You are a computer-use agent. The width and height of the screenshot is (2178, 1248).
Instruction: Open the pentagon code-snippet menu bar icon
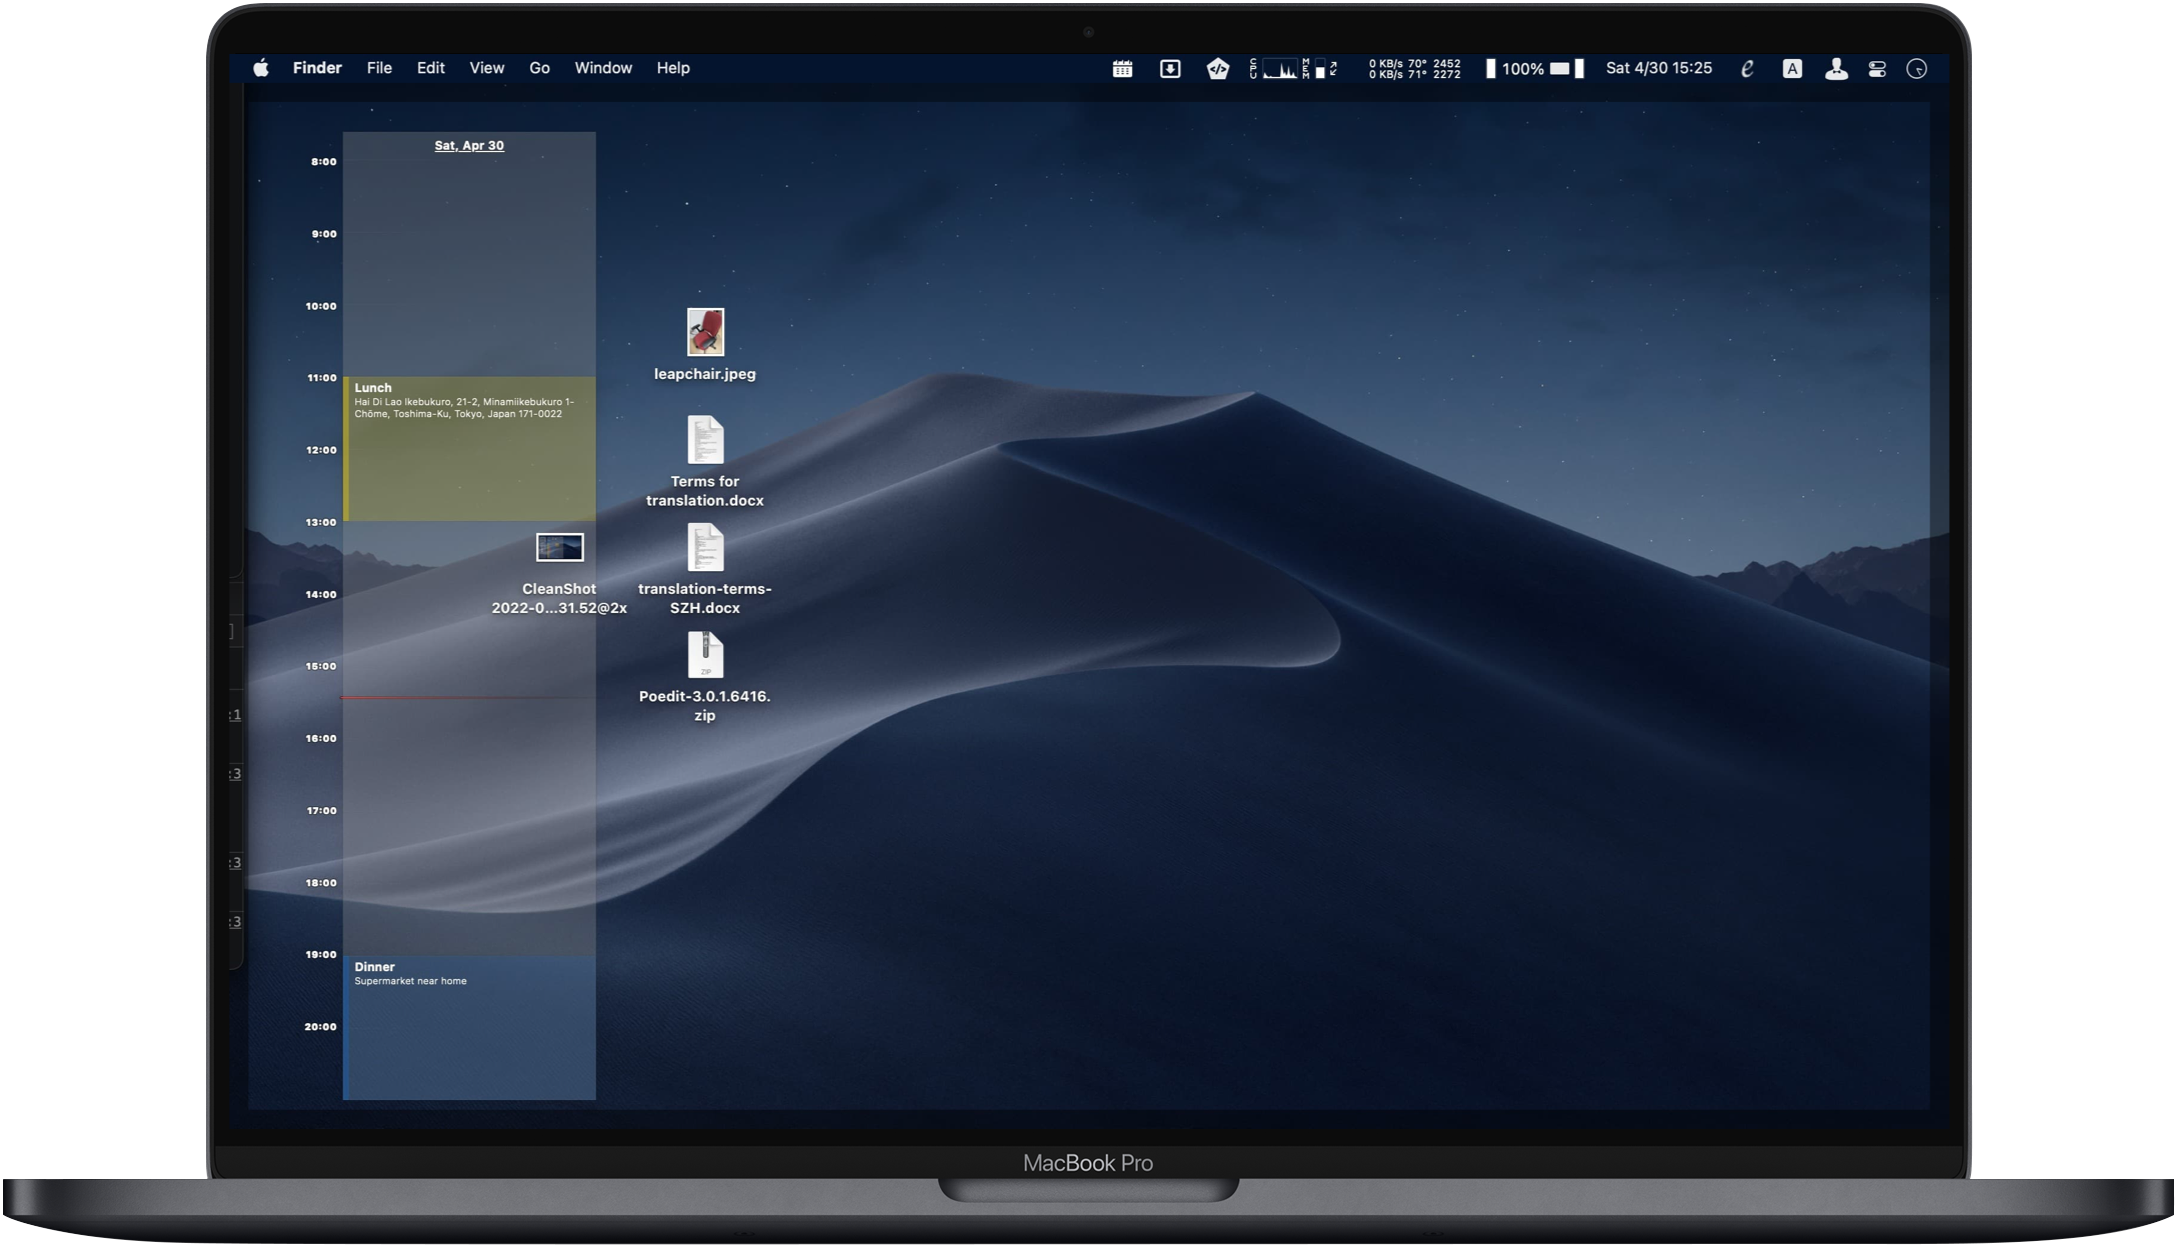click(1217, 69)
